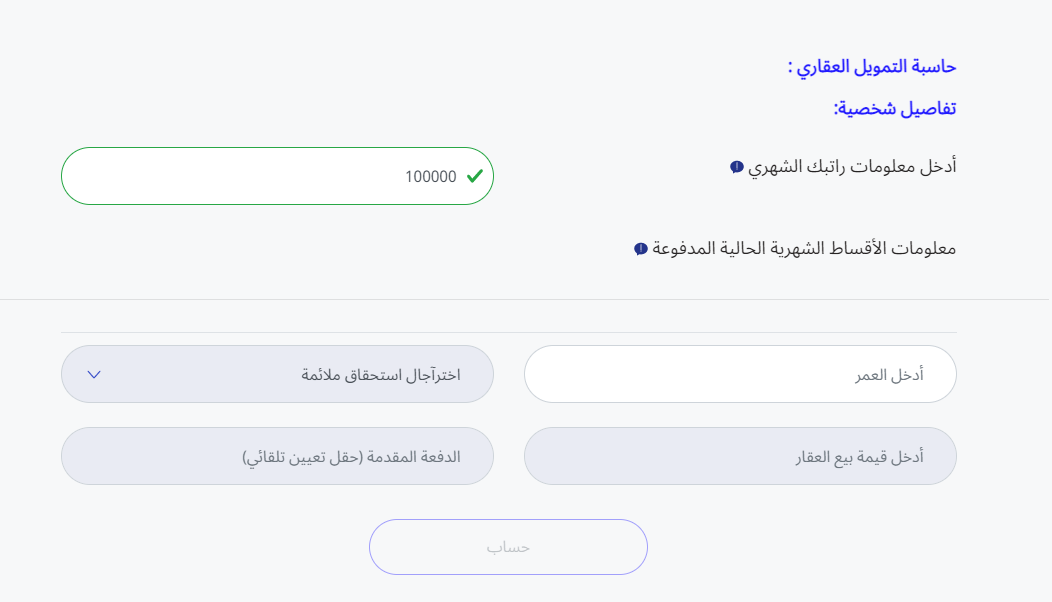1052x602 pixels.
Task: Click the أدخل العمر placeholder text
Action: click(x=889, y=375)
